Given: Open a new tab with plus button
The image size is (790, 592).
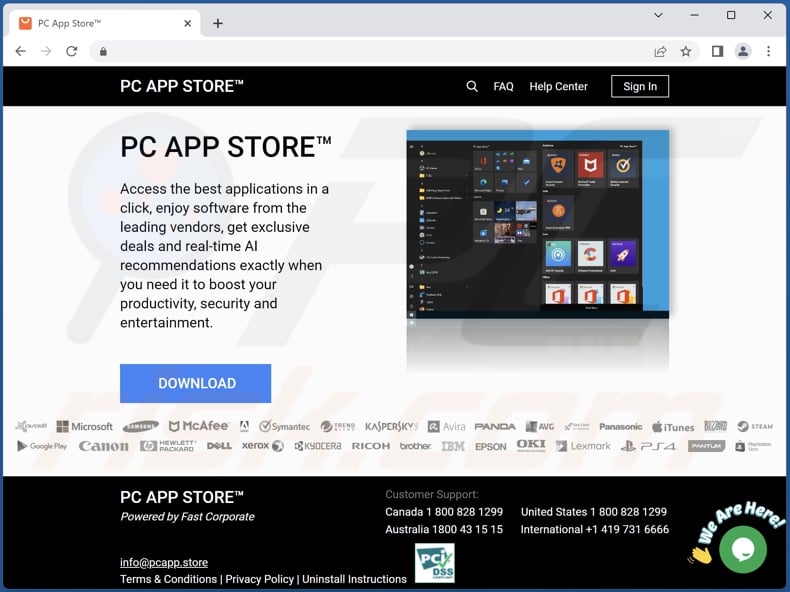Looking at the screenshot, I should 218,23.
